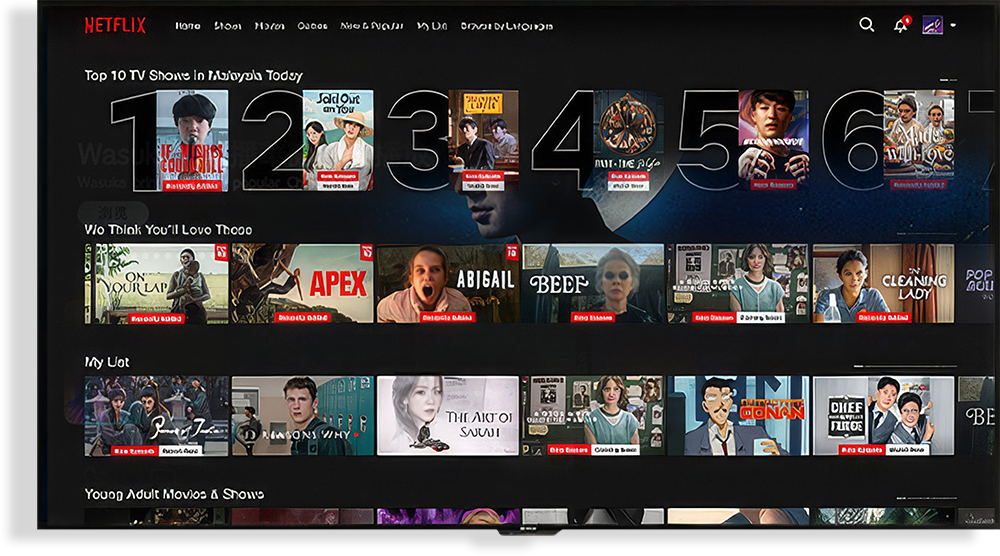Open the BEEF title card
Screen dimensions: 1000x556
[593, 284]
